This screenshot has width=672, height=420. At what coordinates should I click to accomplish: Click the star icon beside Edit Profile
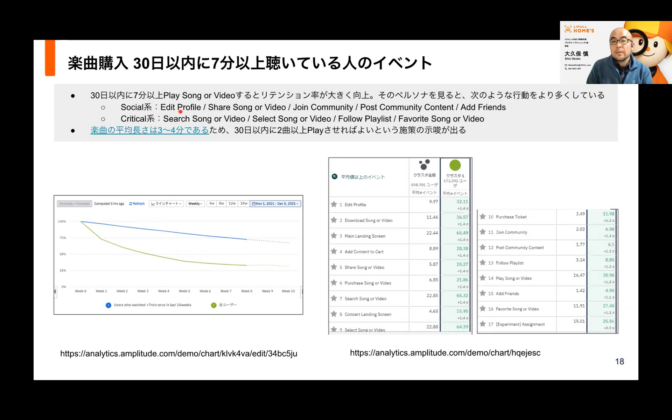pos(333,203)
